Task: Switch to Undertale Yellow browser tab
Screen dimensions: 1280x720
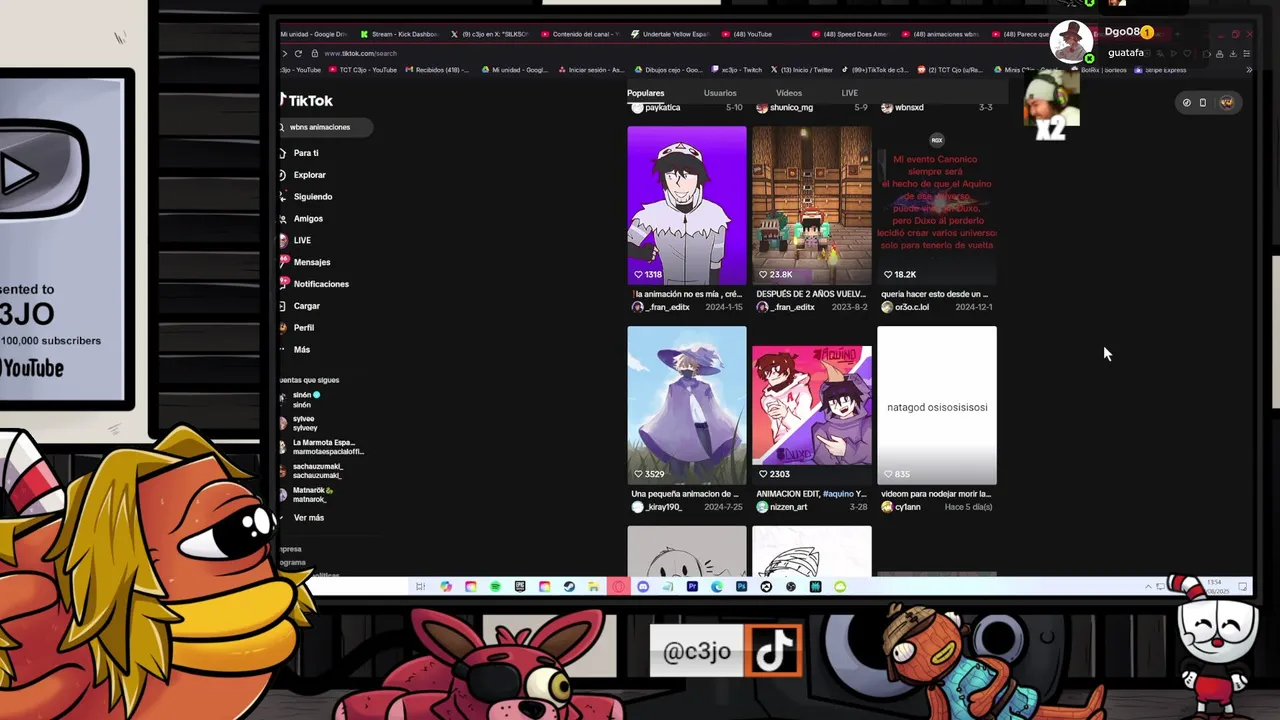Action: tap(669, 34)
